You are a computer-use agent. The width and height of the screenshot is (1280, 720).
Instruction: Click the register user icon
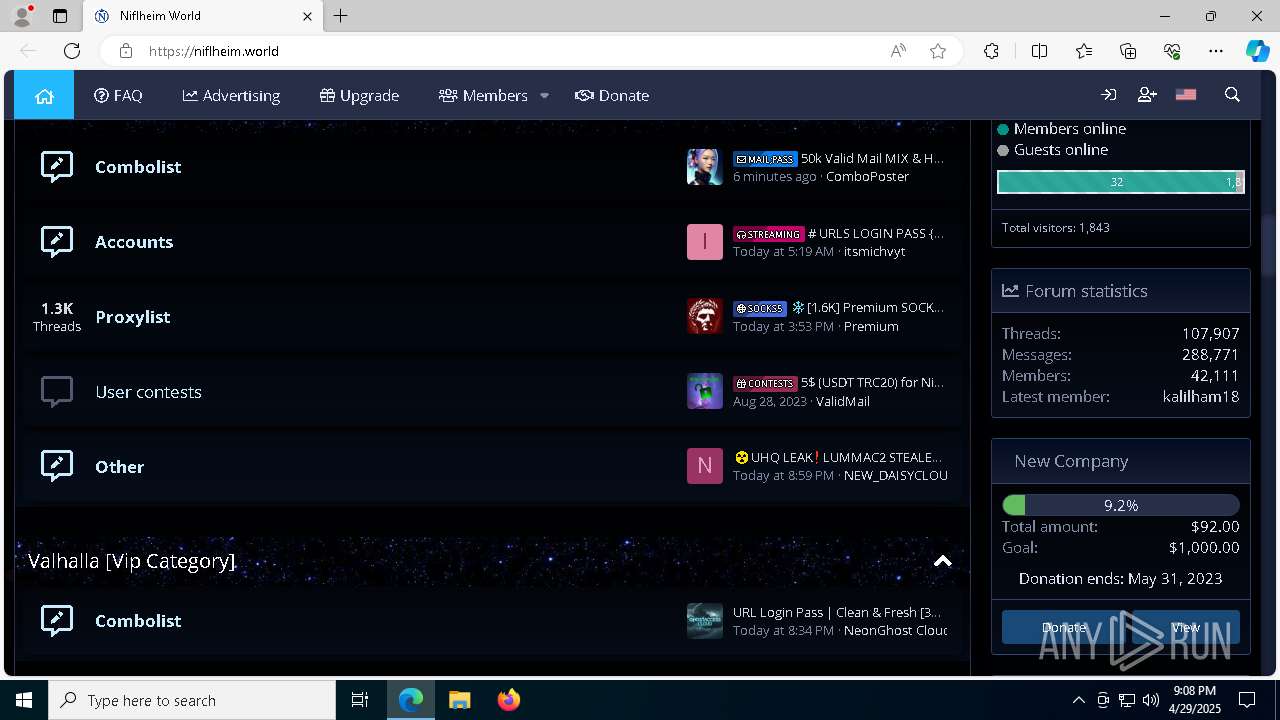(1147, 95)
